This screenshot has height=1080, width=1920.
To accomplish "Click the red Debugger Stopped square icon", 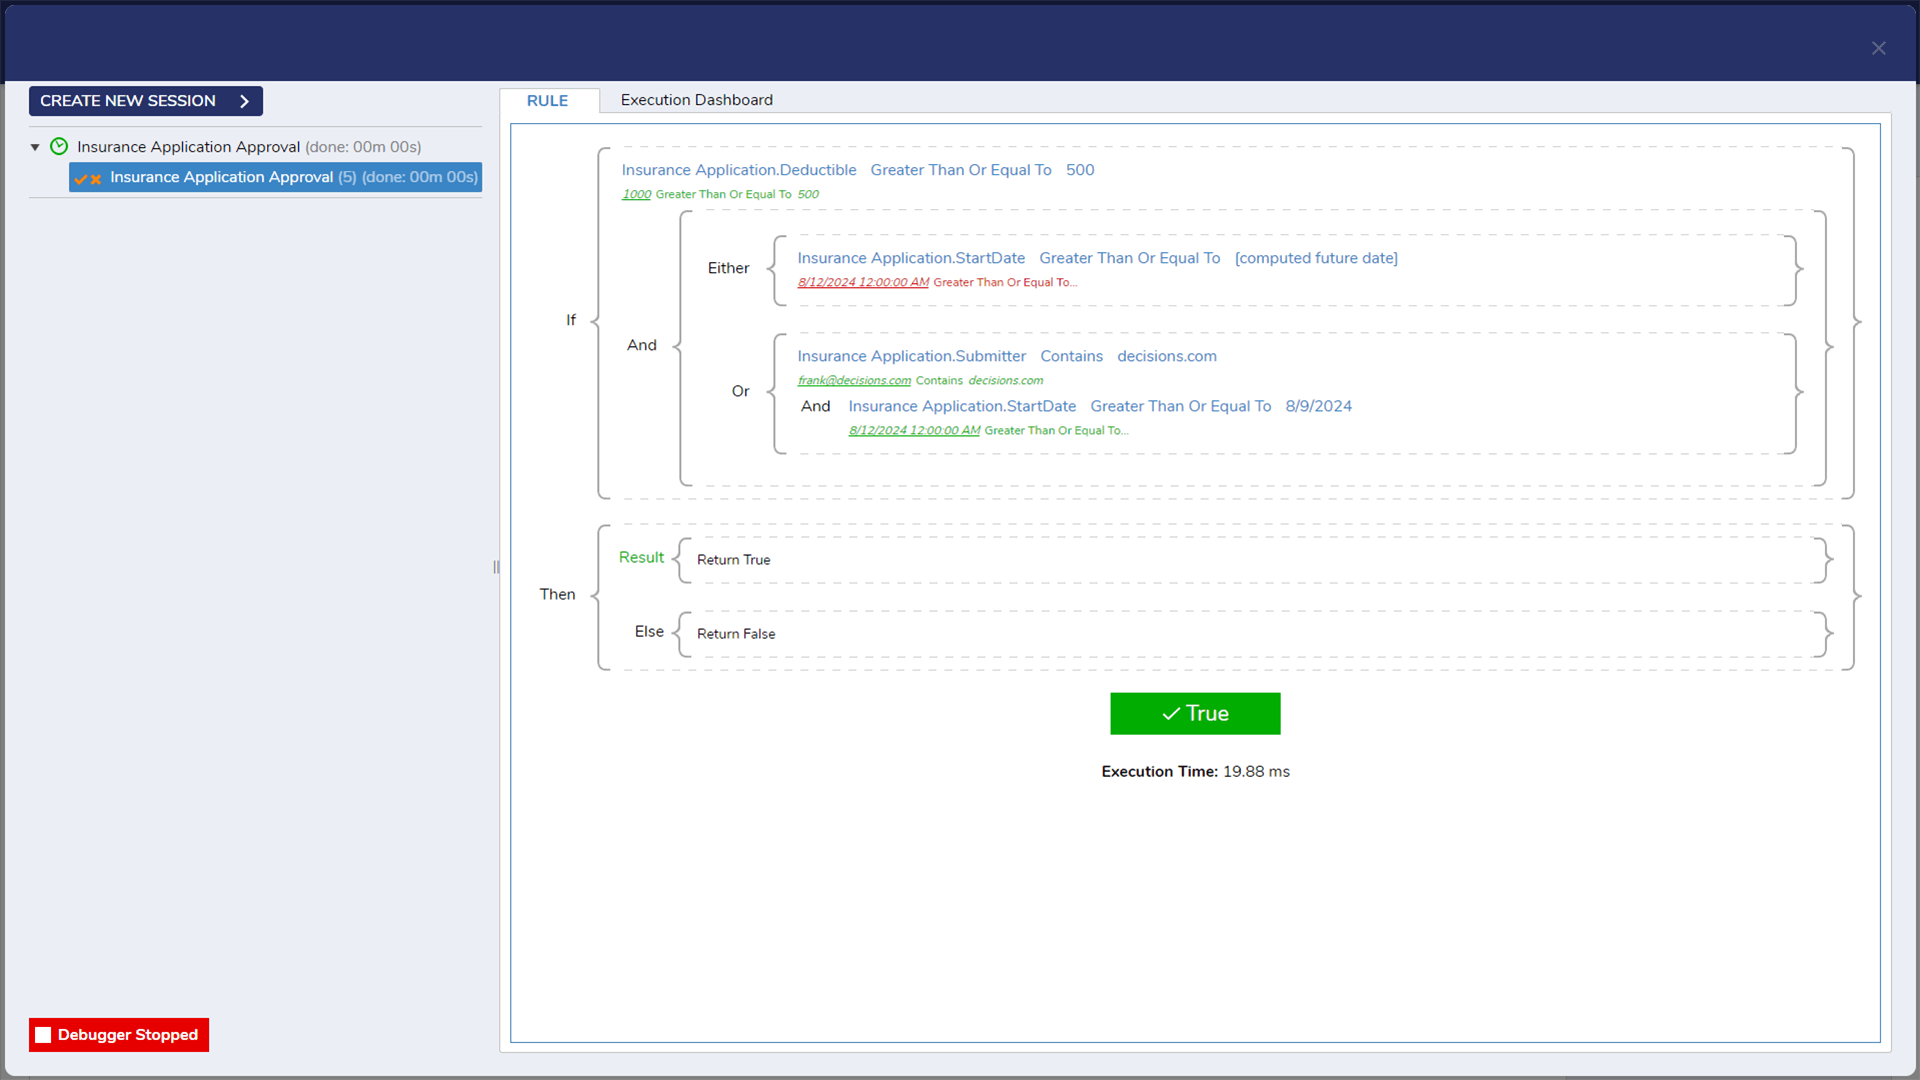I will pos(43,1035).
